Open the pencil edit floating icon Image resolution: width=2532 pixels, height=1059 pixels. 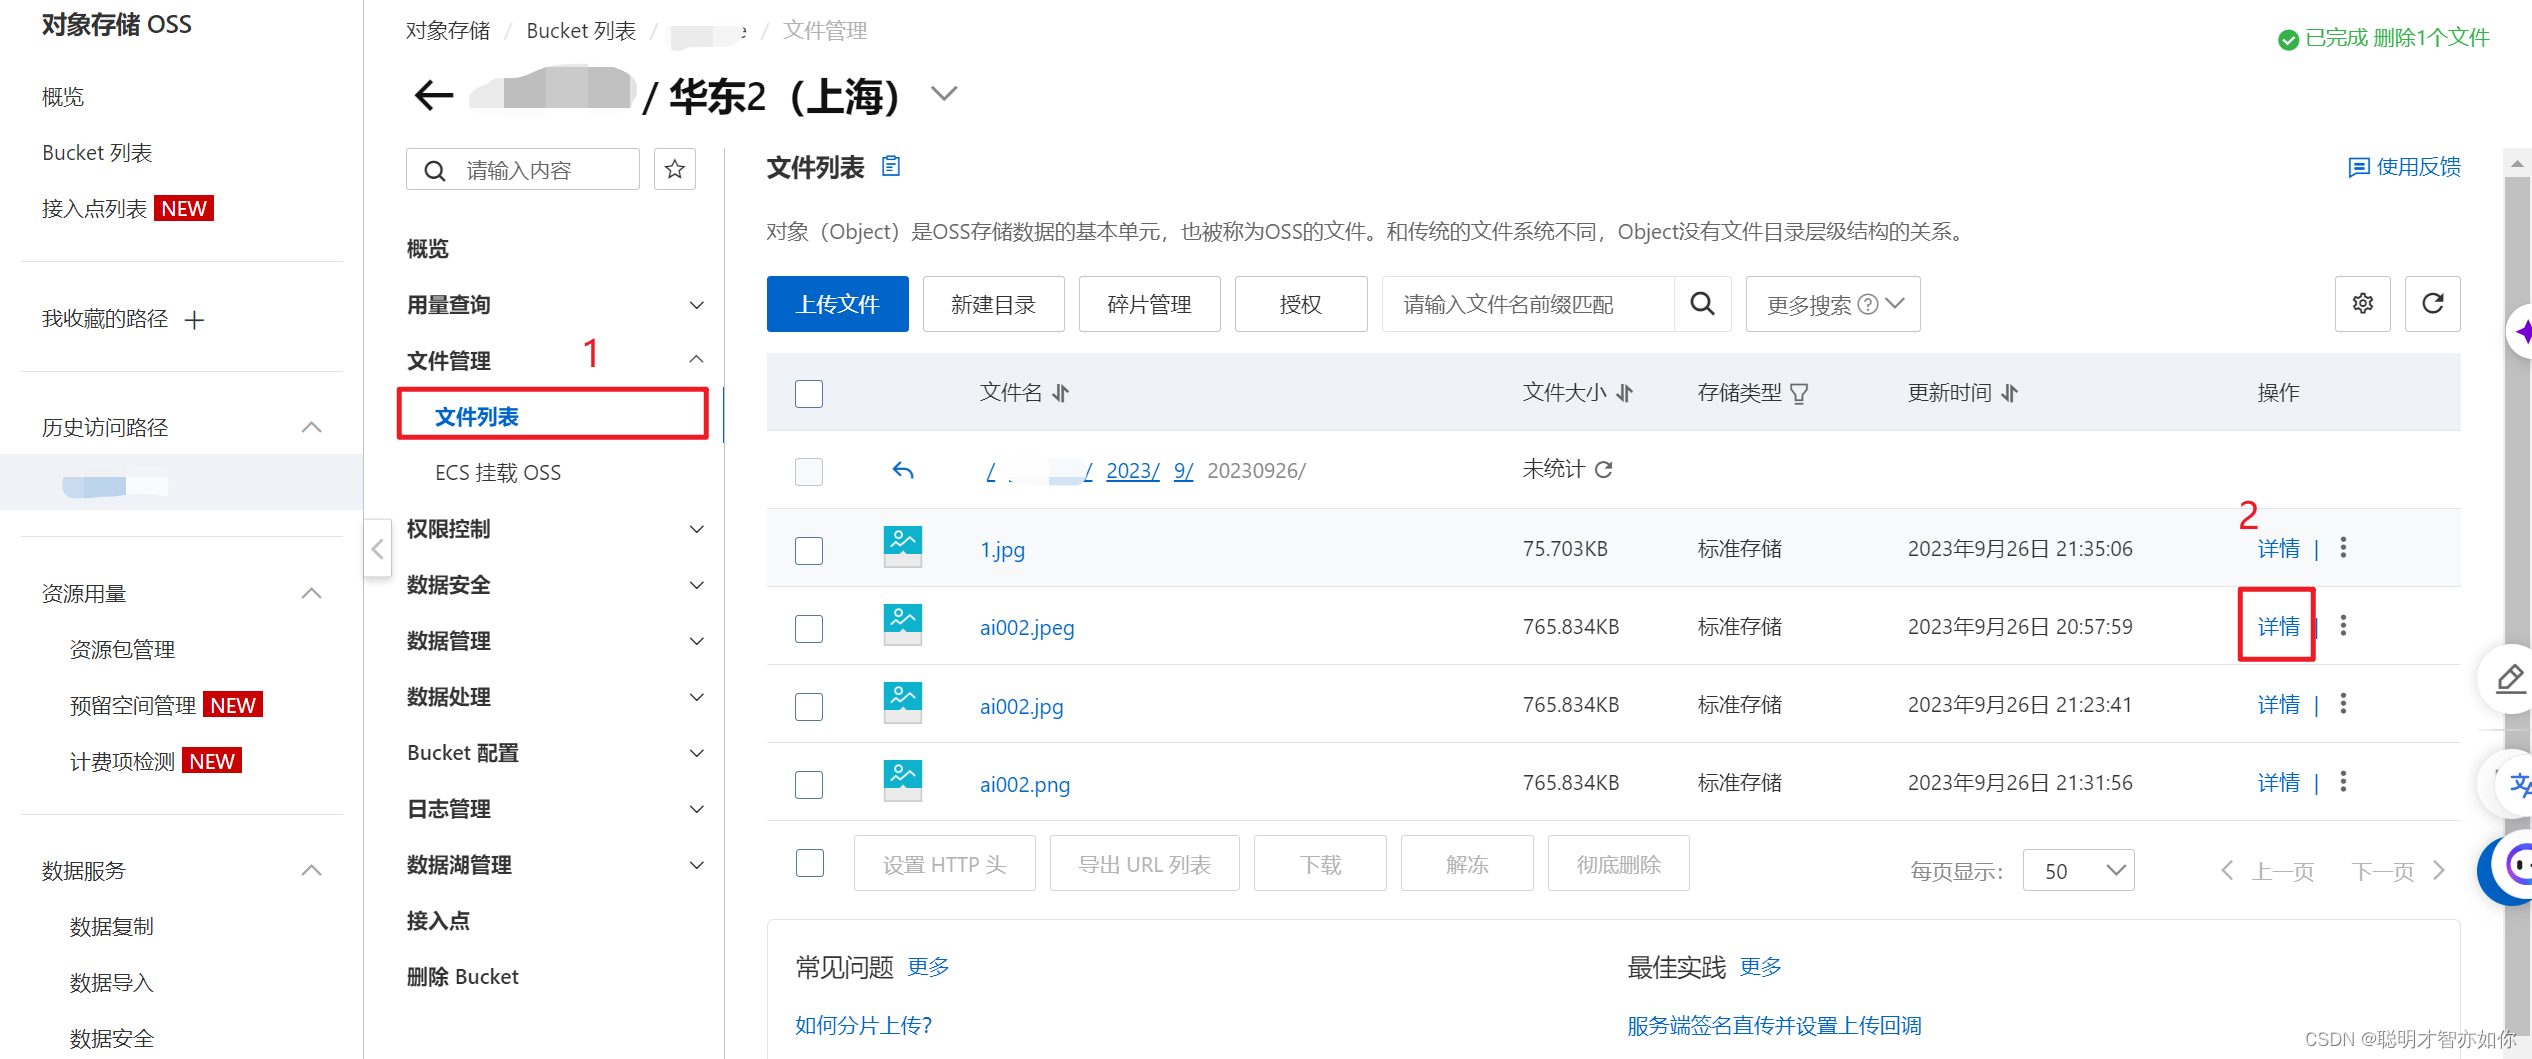(2510, 679)
